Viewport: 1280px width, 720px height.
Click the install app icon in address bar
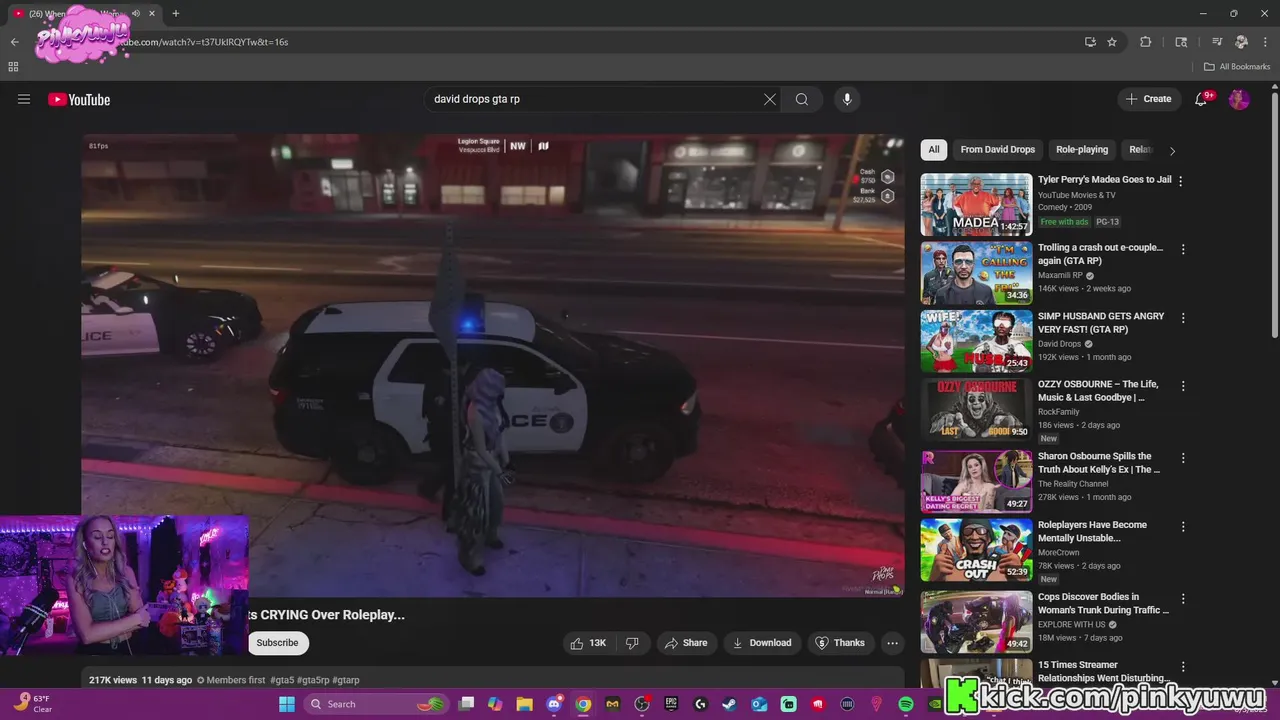coord(1090,42)
